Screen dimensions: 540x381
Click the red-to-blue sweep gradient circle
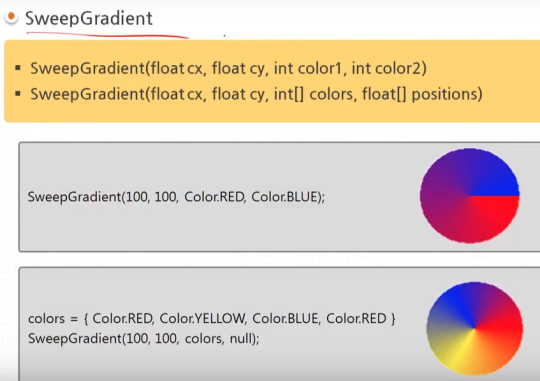click(469, 196)
